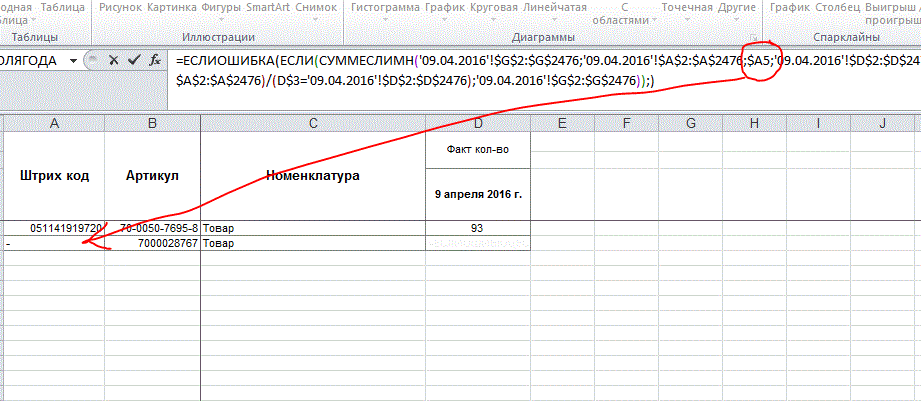Select column B header

[152, 123]
